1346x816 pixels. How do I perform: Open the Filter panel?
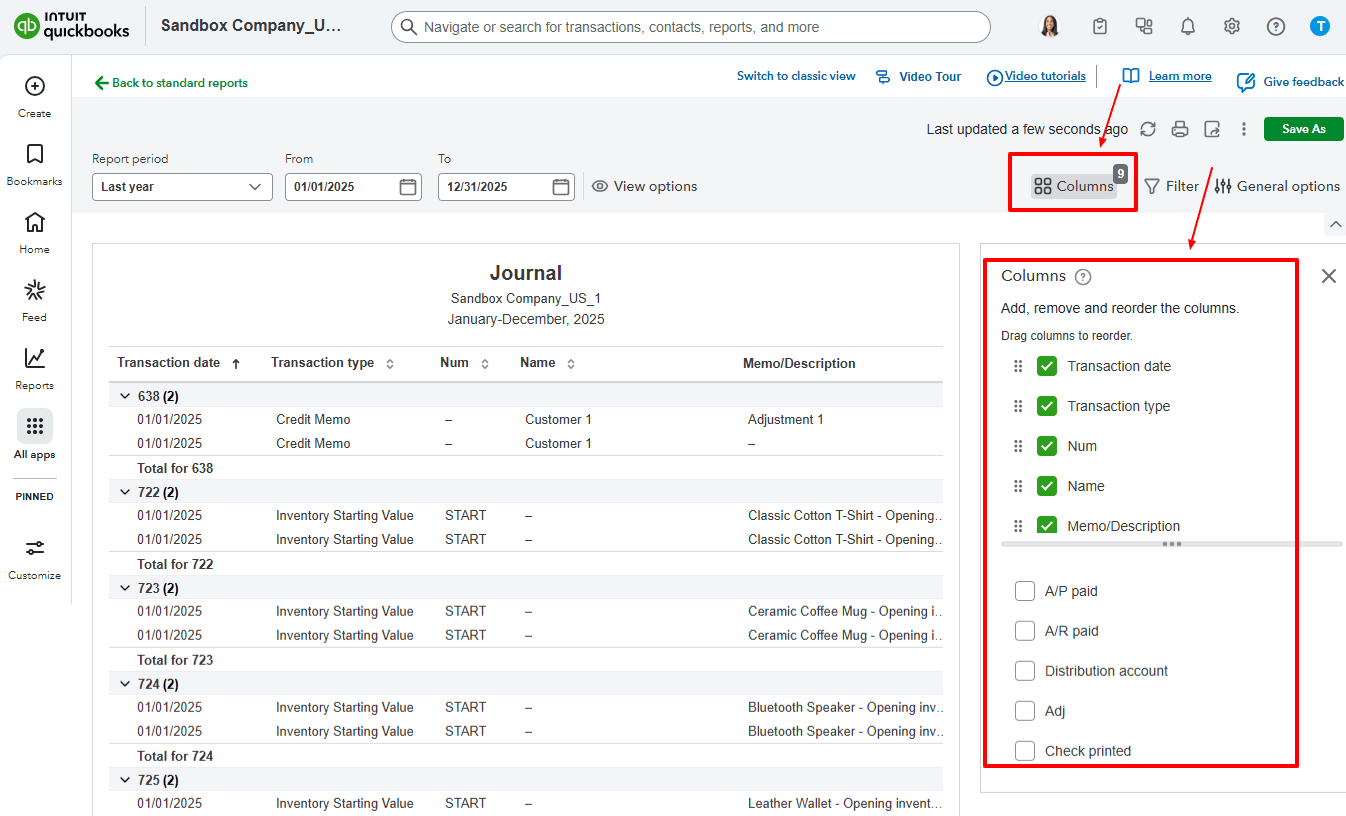pyautogui.click(x=1171, y=186)
